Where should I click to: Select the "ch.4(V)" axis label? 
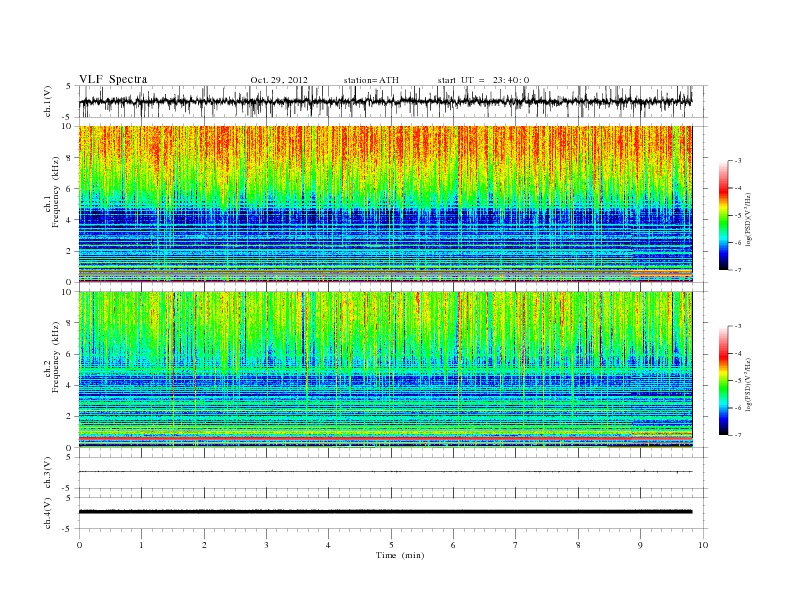pyautogui.click(x=48, y=513)
